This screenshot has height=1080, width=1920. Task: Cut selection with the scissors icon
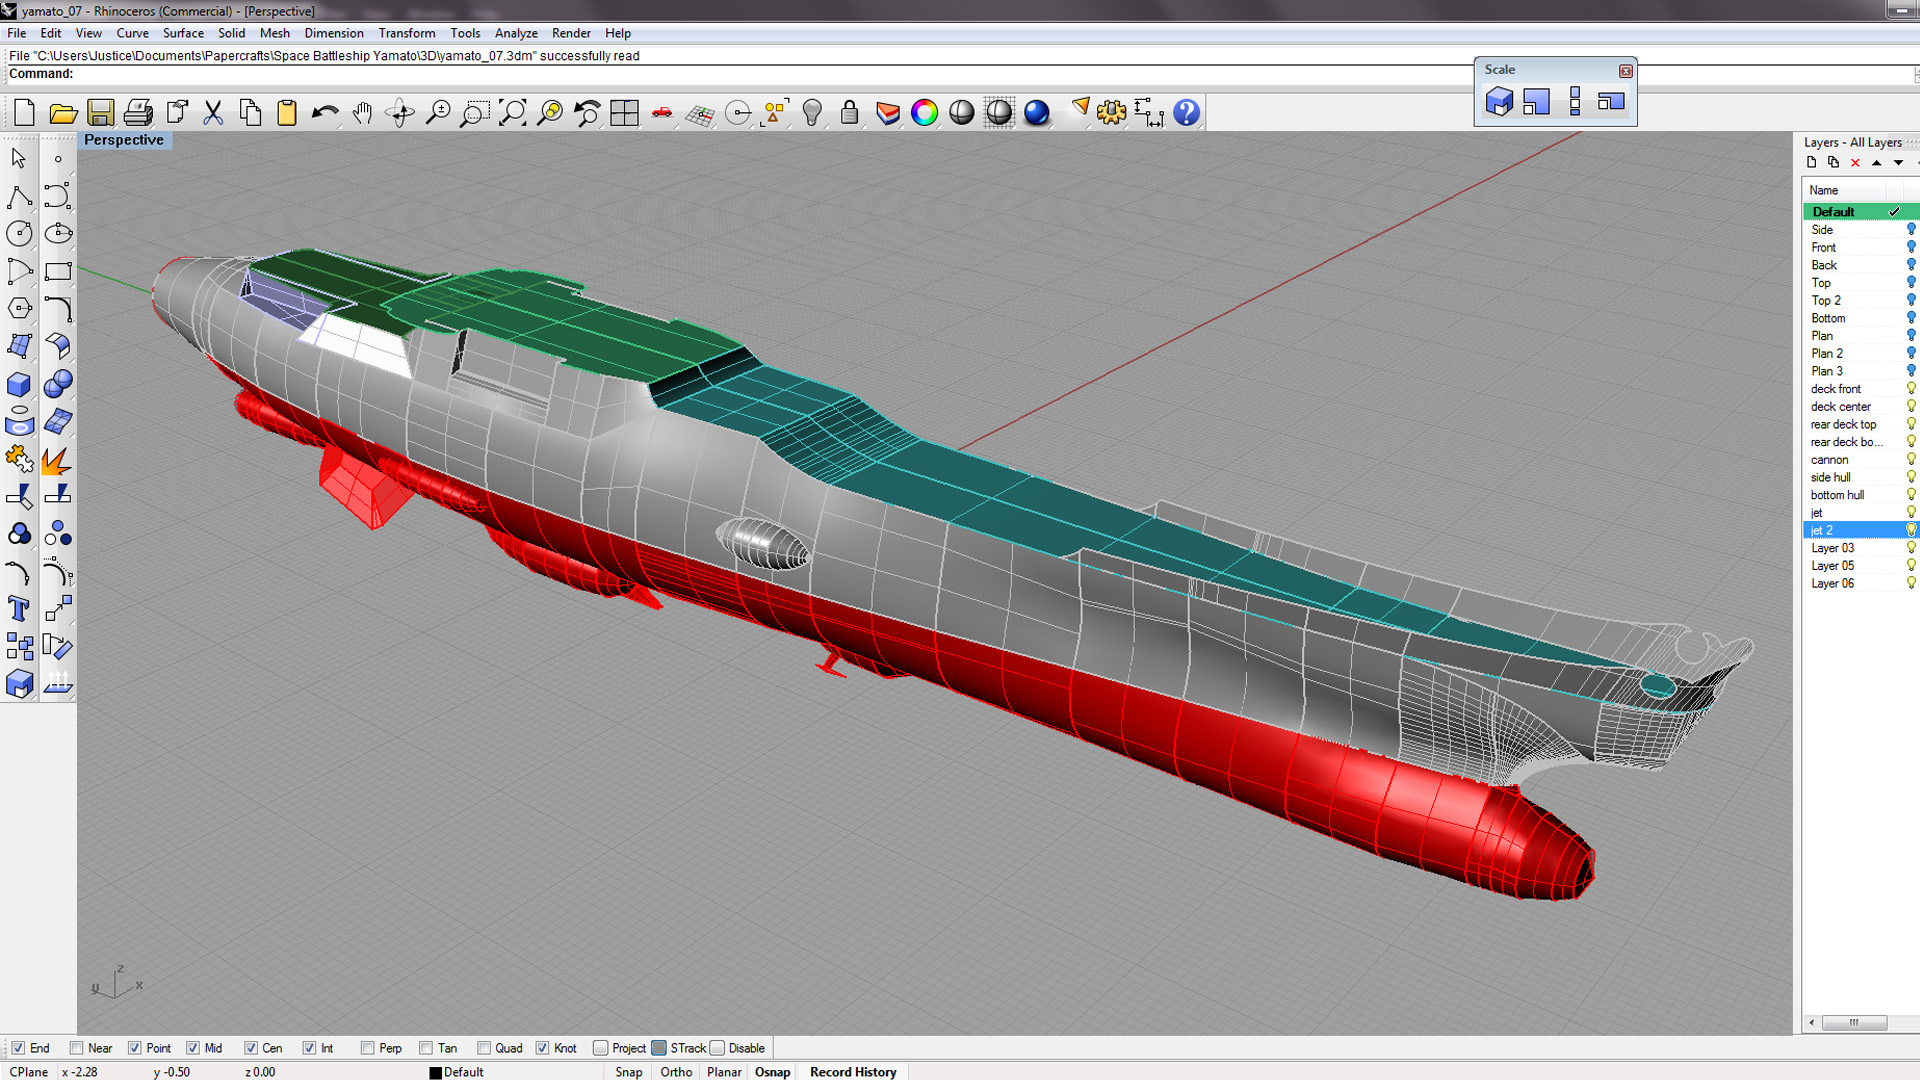(213, 113)
